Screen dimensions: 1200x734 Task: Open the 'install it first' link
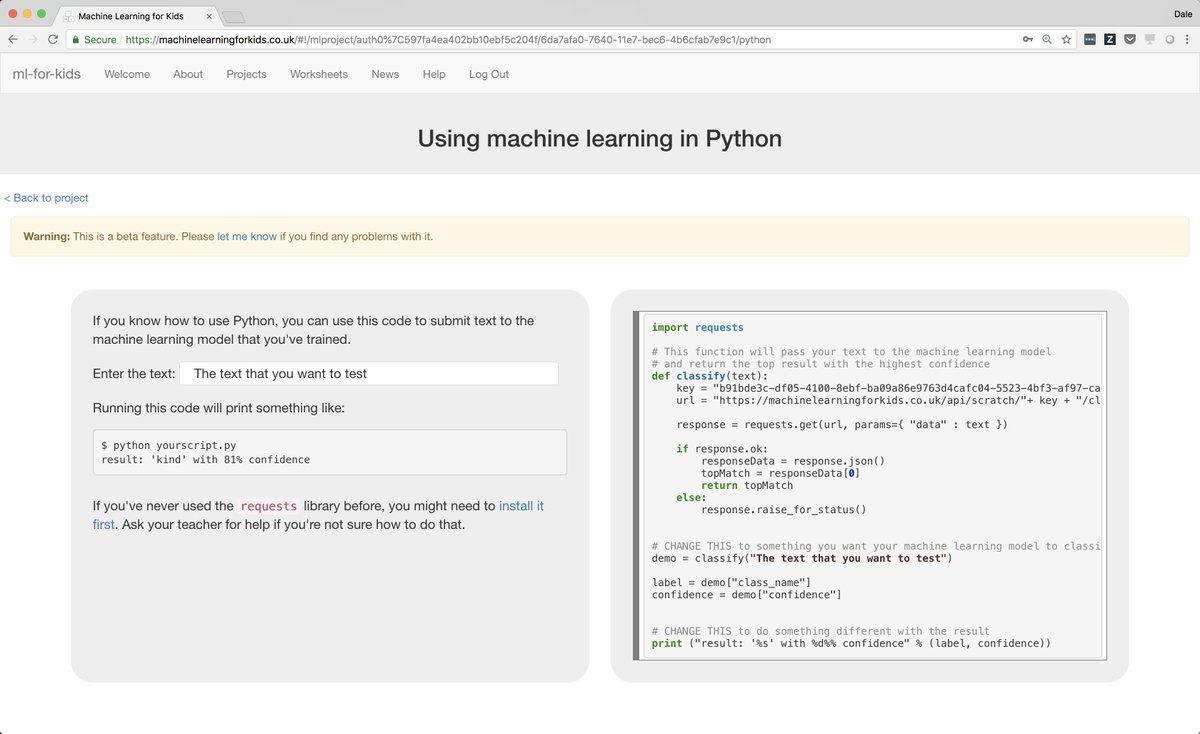[x=521, y=506]
